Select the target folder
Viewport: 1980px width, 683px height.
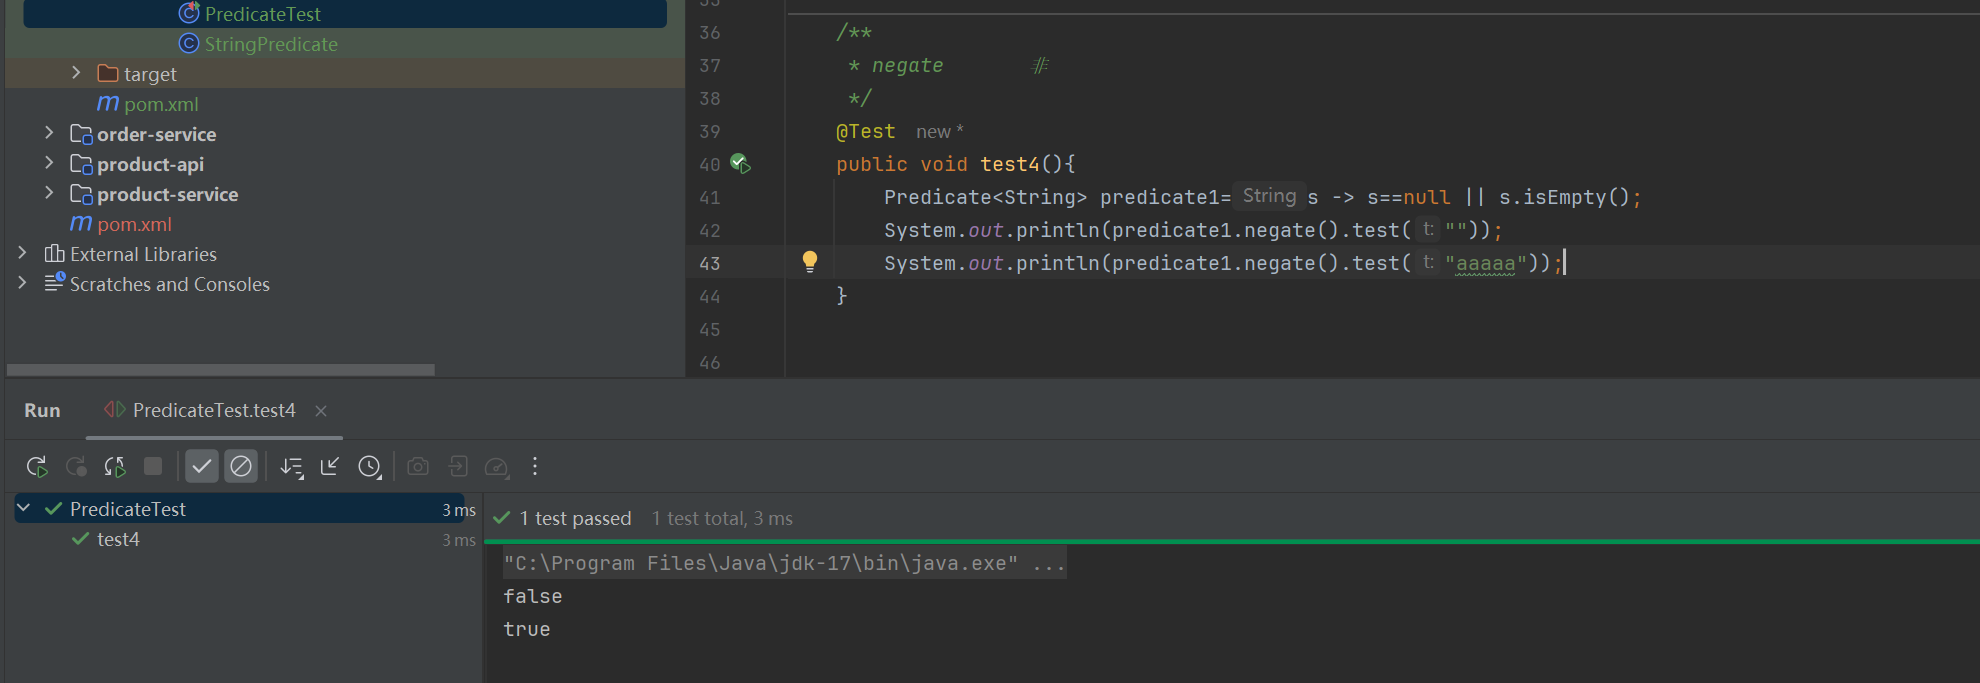tap(150, 74)
